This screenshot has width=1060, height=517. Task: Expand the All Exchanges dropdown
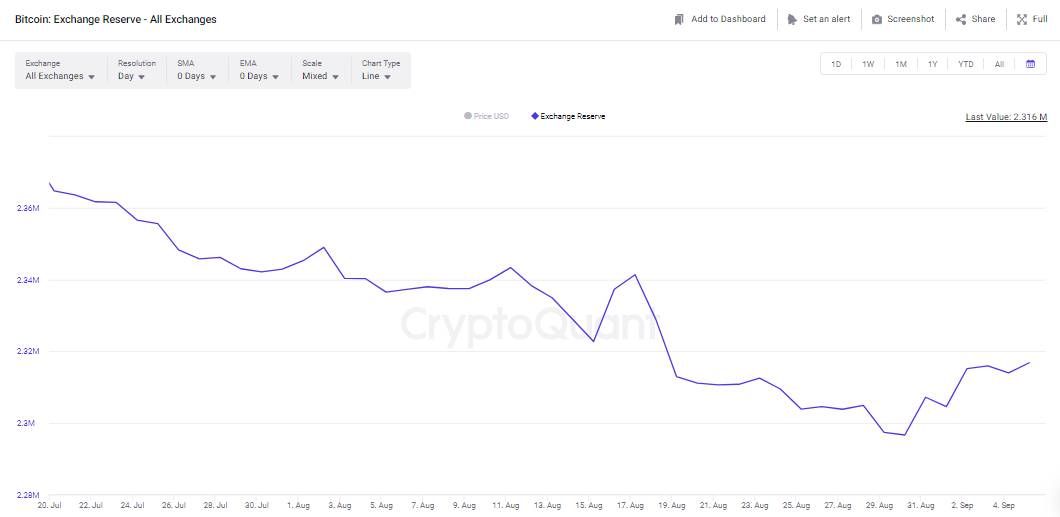tap(60, 76)
